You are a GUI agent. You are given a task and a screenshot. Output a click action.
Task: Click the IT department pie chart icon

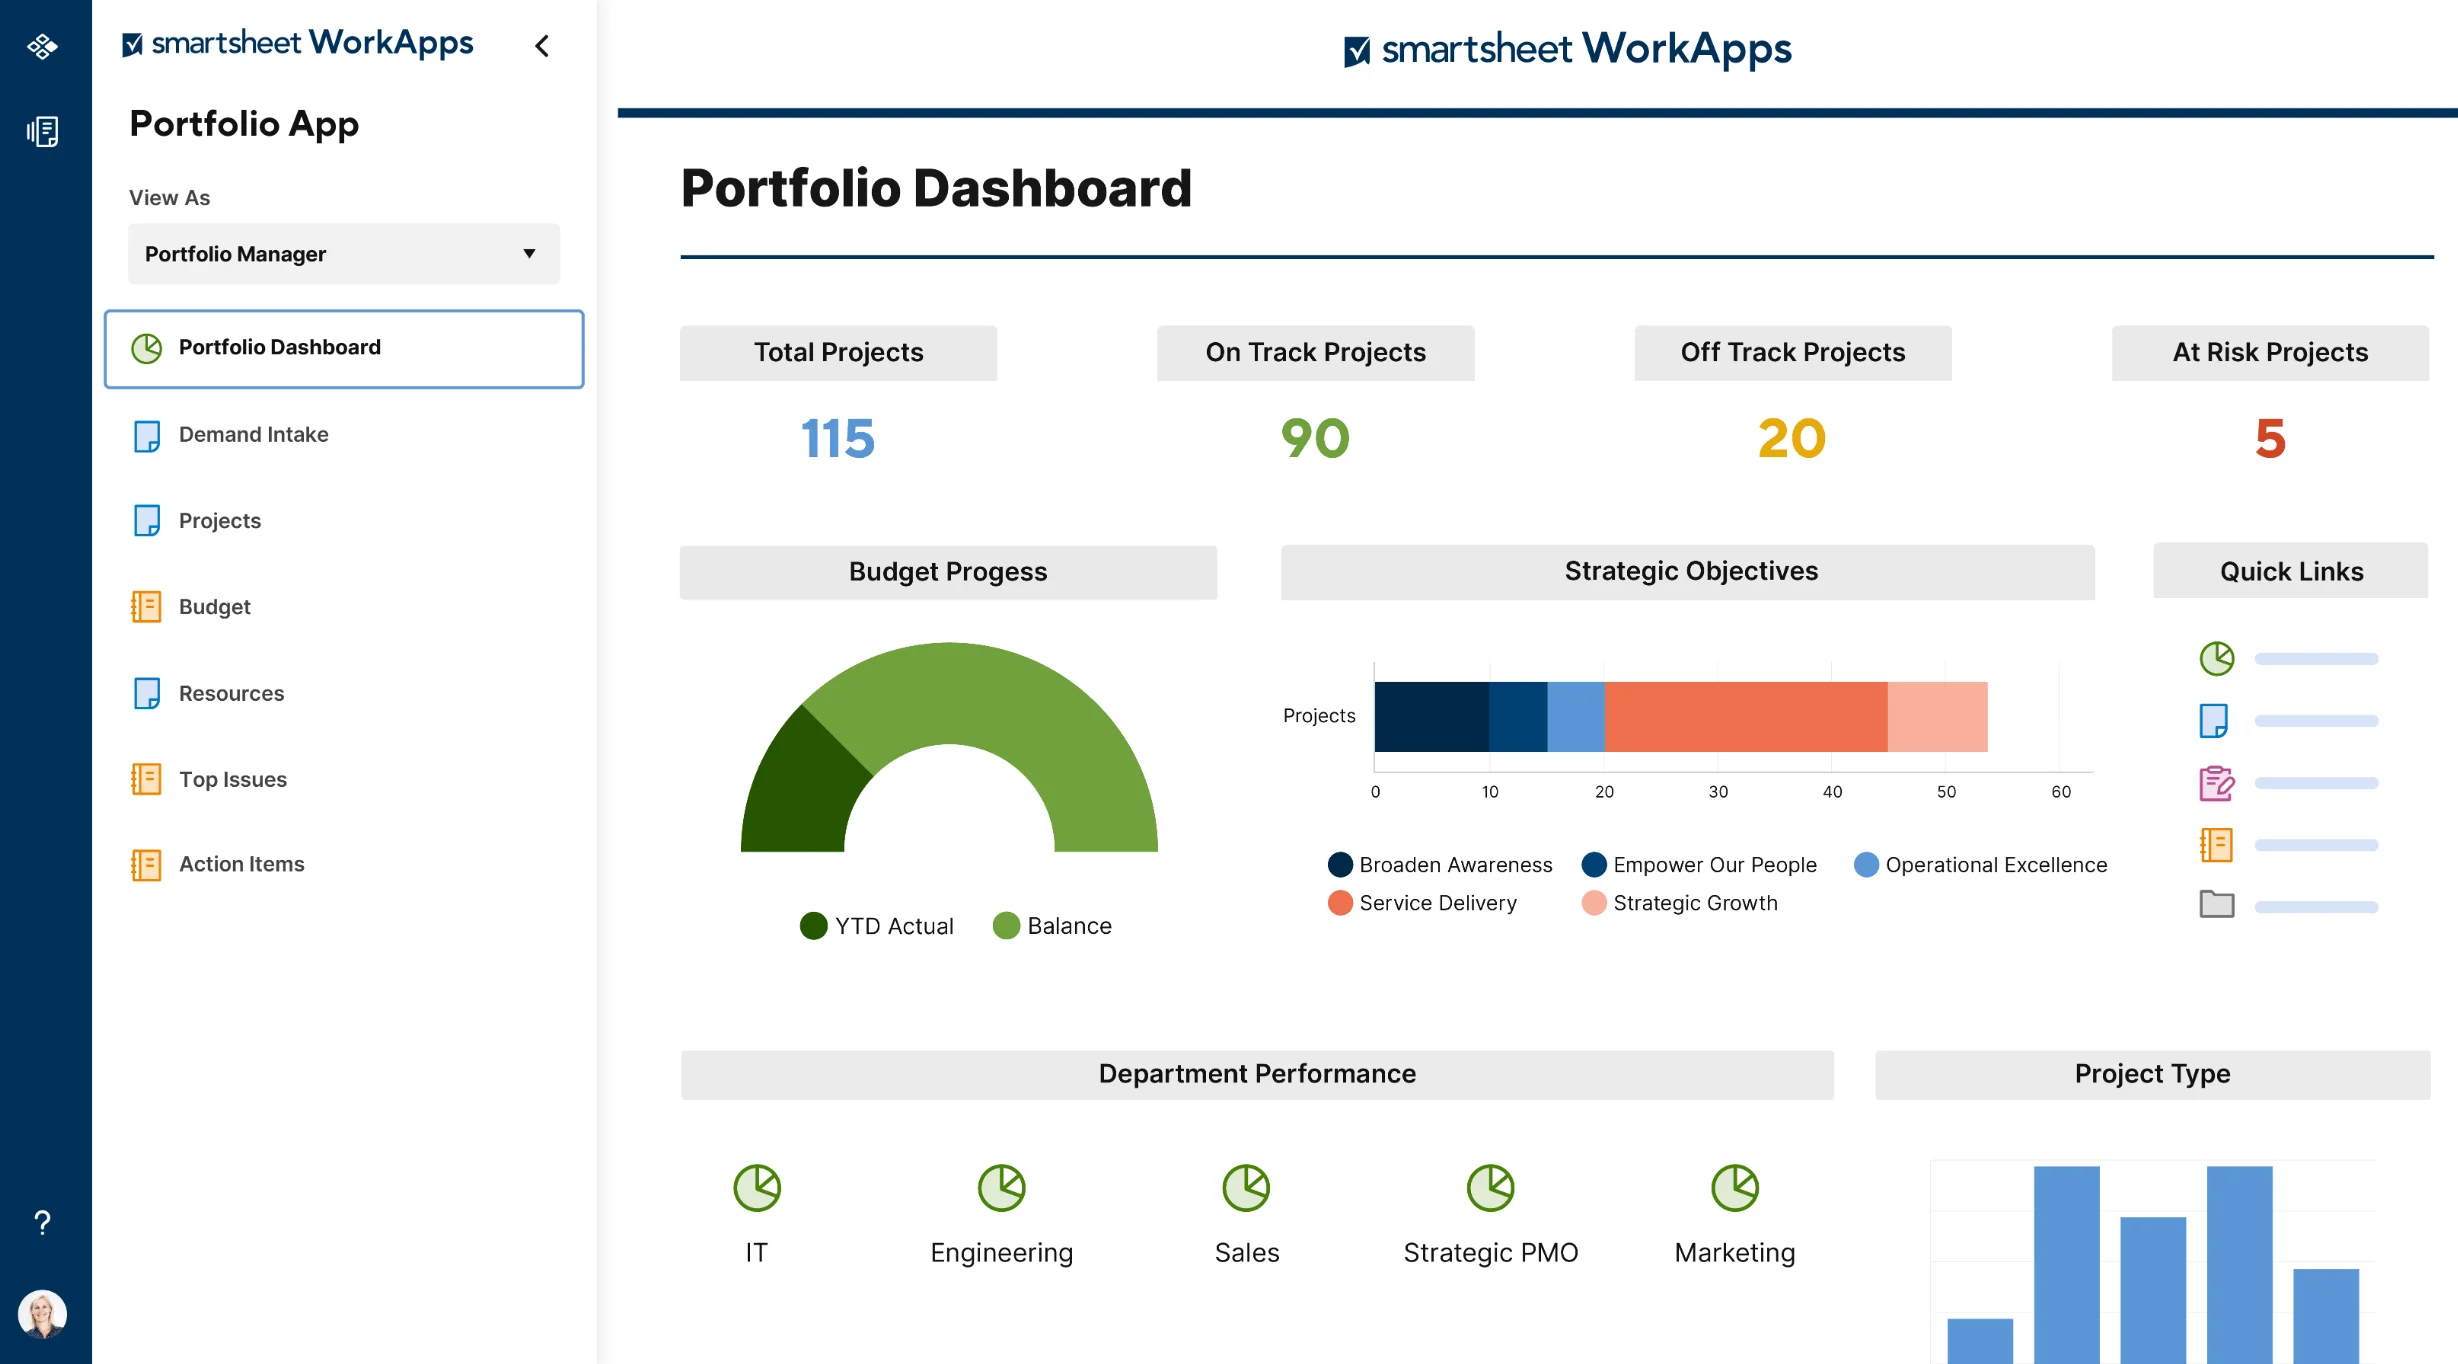tap(757, 1188)
